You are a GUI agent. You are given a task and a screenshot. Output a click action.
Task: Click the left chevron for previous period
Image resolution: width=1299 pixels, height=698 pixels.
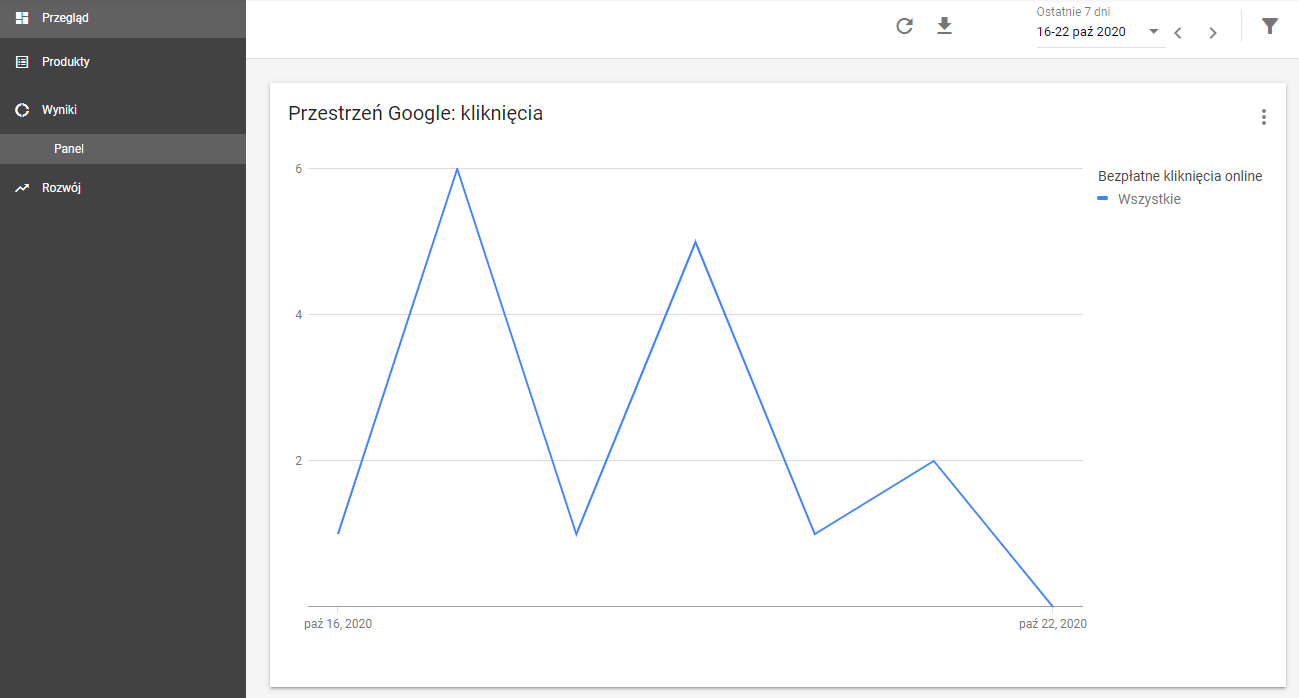pos(1177,32)
